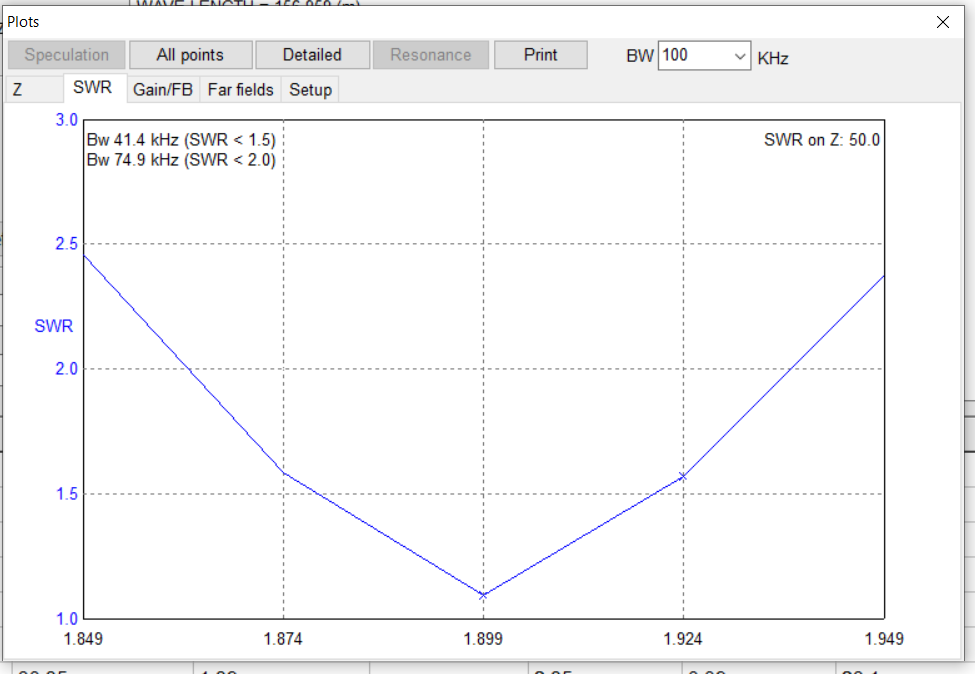Show the Far fields tab

point(240,90)
